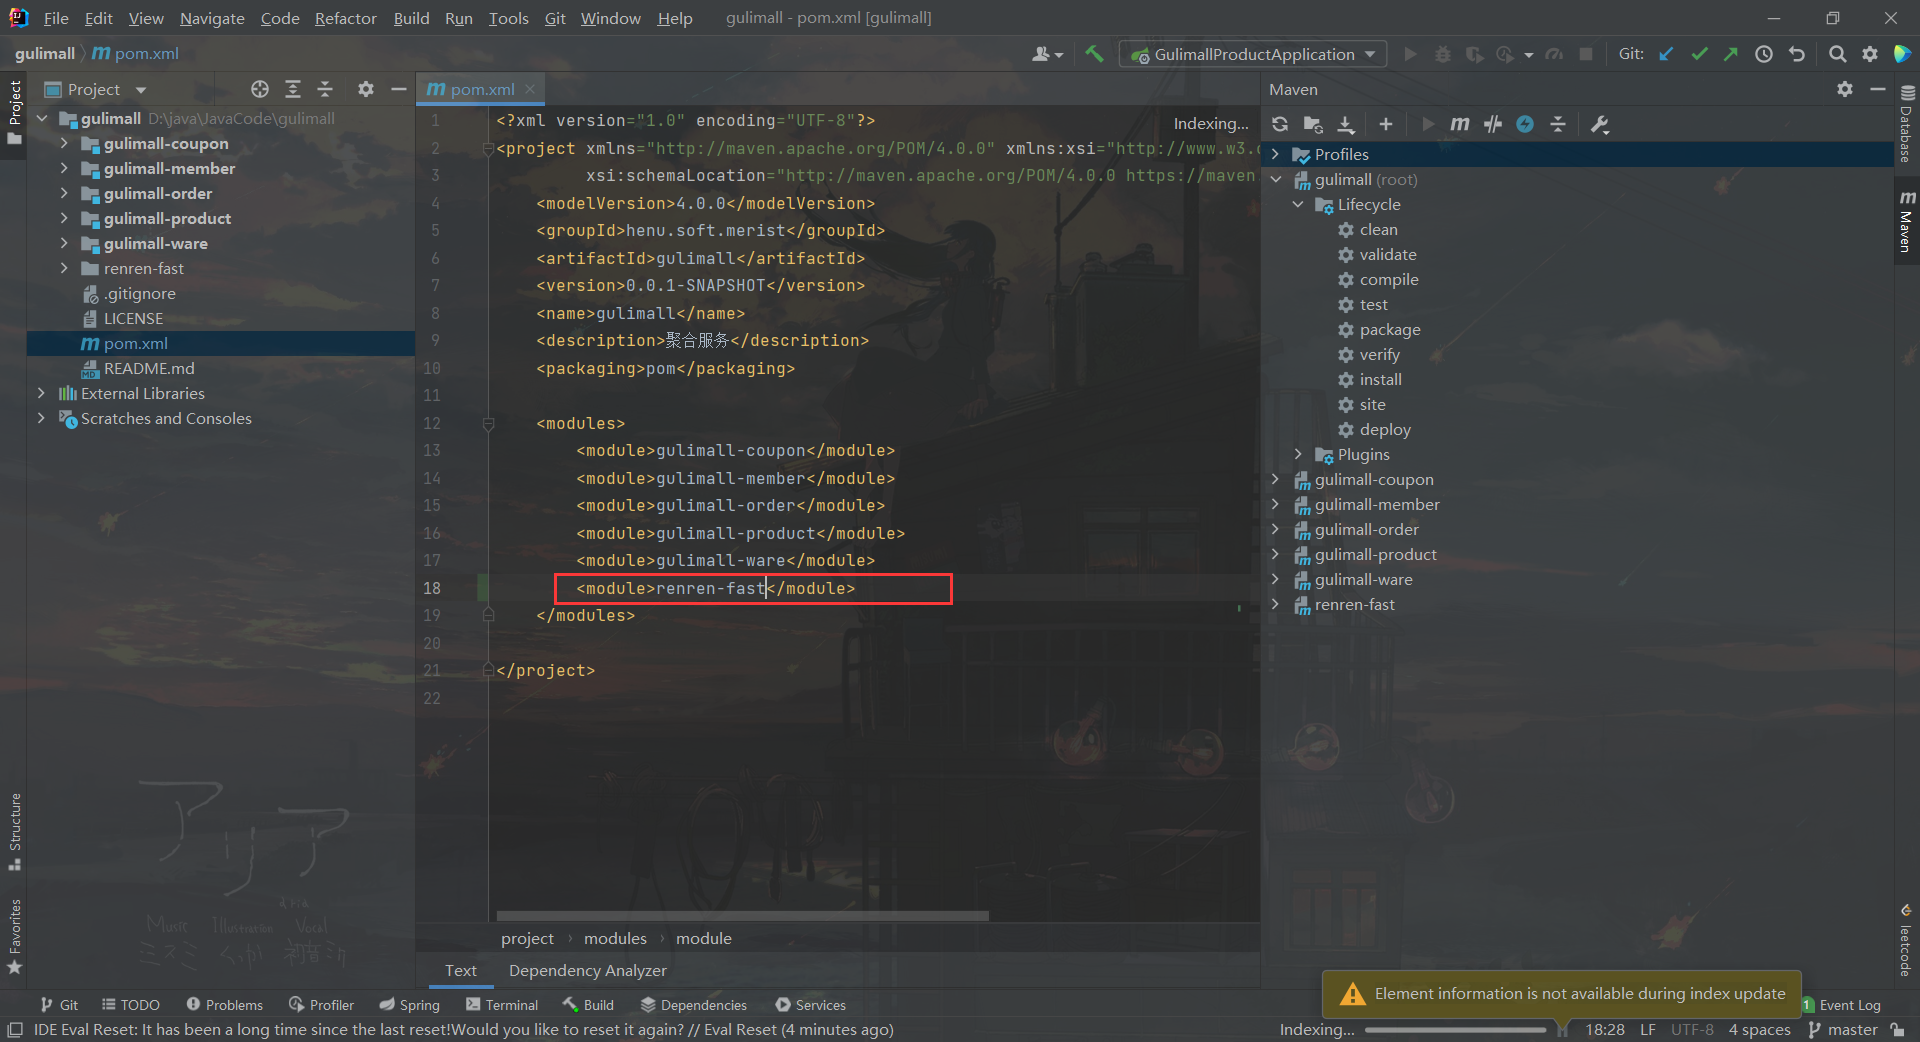This screenshot has width=1920, height=1042.
Task: Expand renren-fast folder in Project tree
Action: tap(64, 268)
